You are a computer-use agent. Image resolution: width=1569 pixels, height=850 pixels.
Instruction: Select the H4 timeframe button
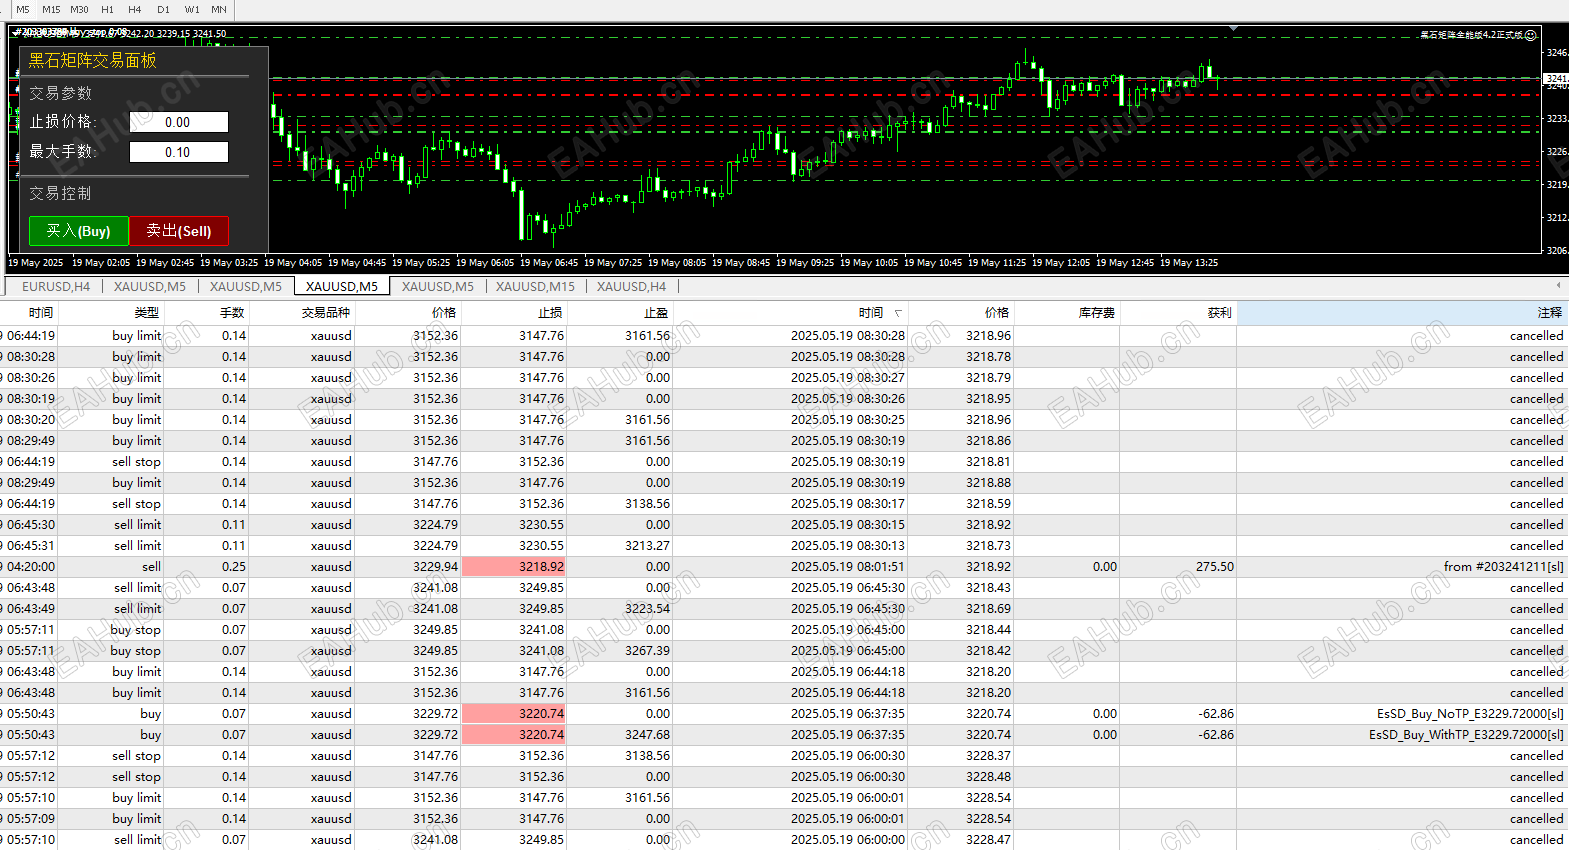tap(135, 9)
